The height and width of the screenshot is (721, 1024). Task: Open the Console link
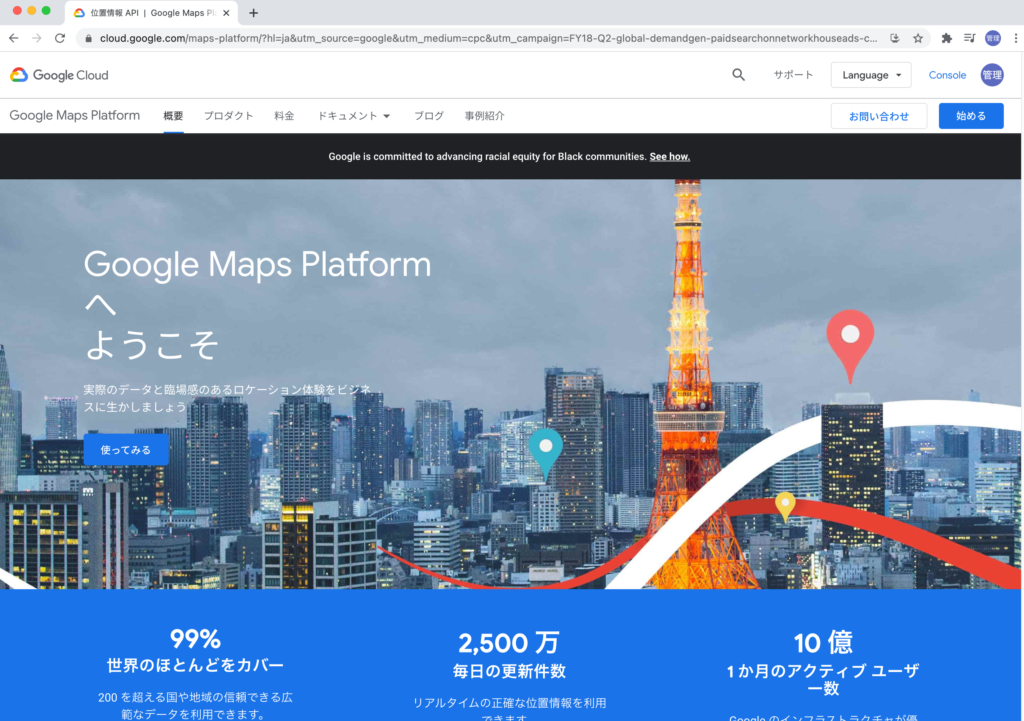[x=947, y=75]
